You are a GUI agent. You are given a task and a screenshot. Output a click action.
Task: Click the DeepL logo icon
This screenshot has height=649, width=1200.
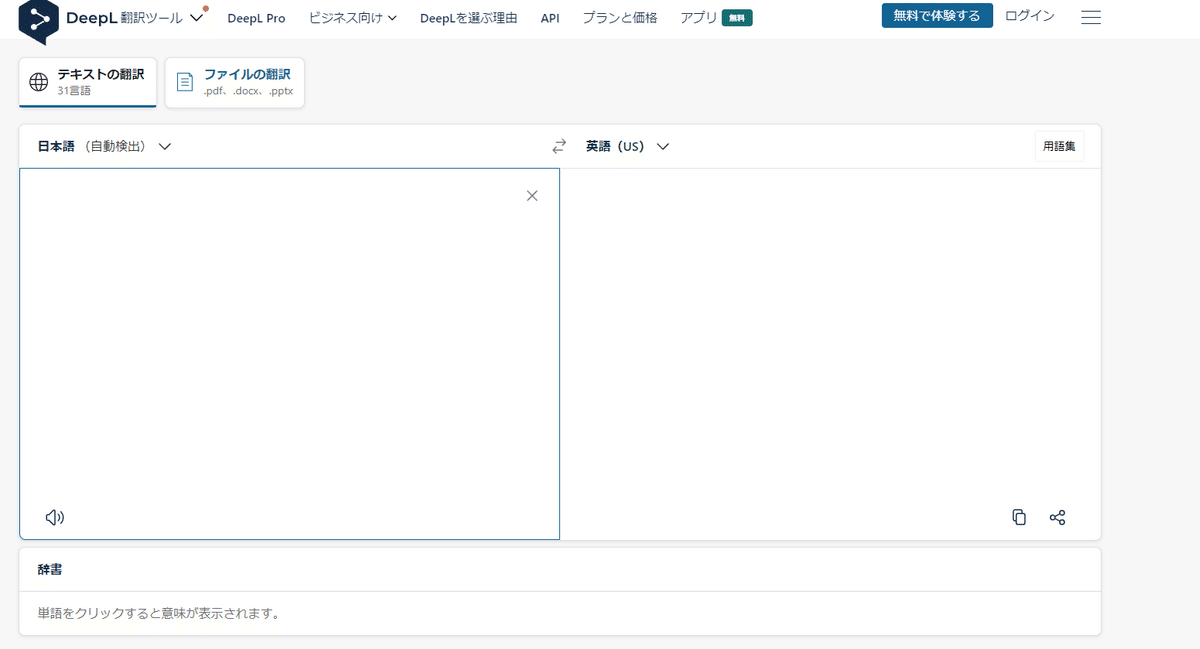click(x=38, y=17)
